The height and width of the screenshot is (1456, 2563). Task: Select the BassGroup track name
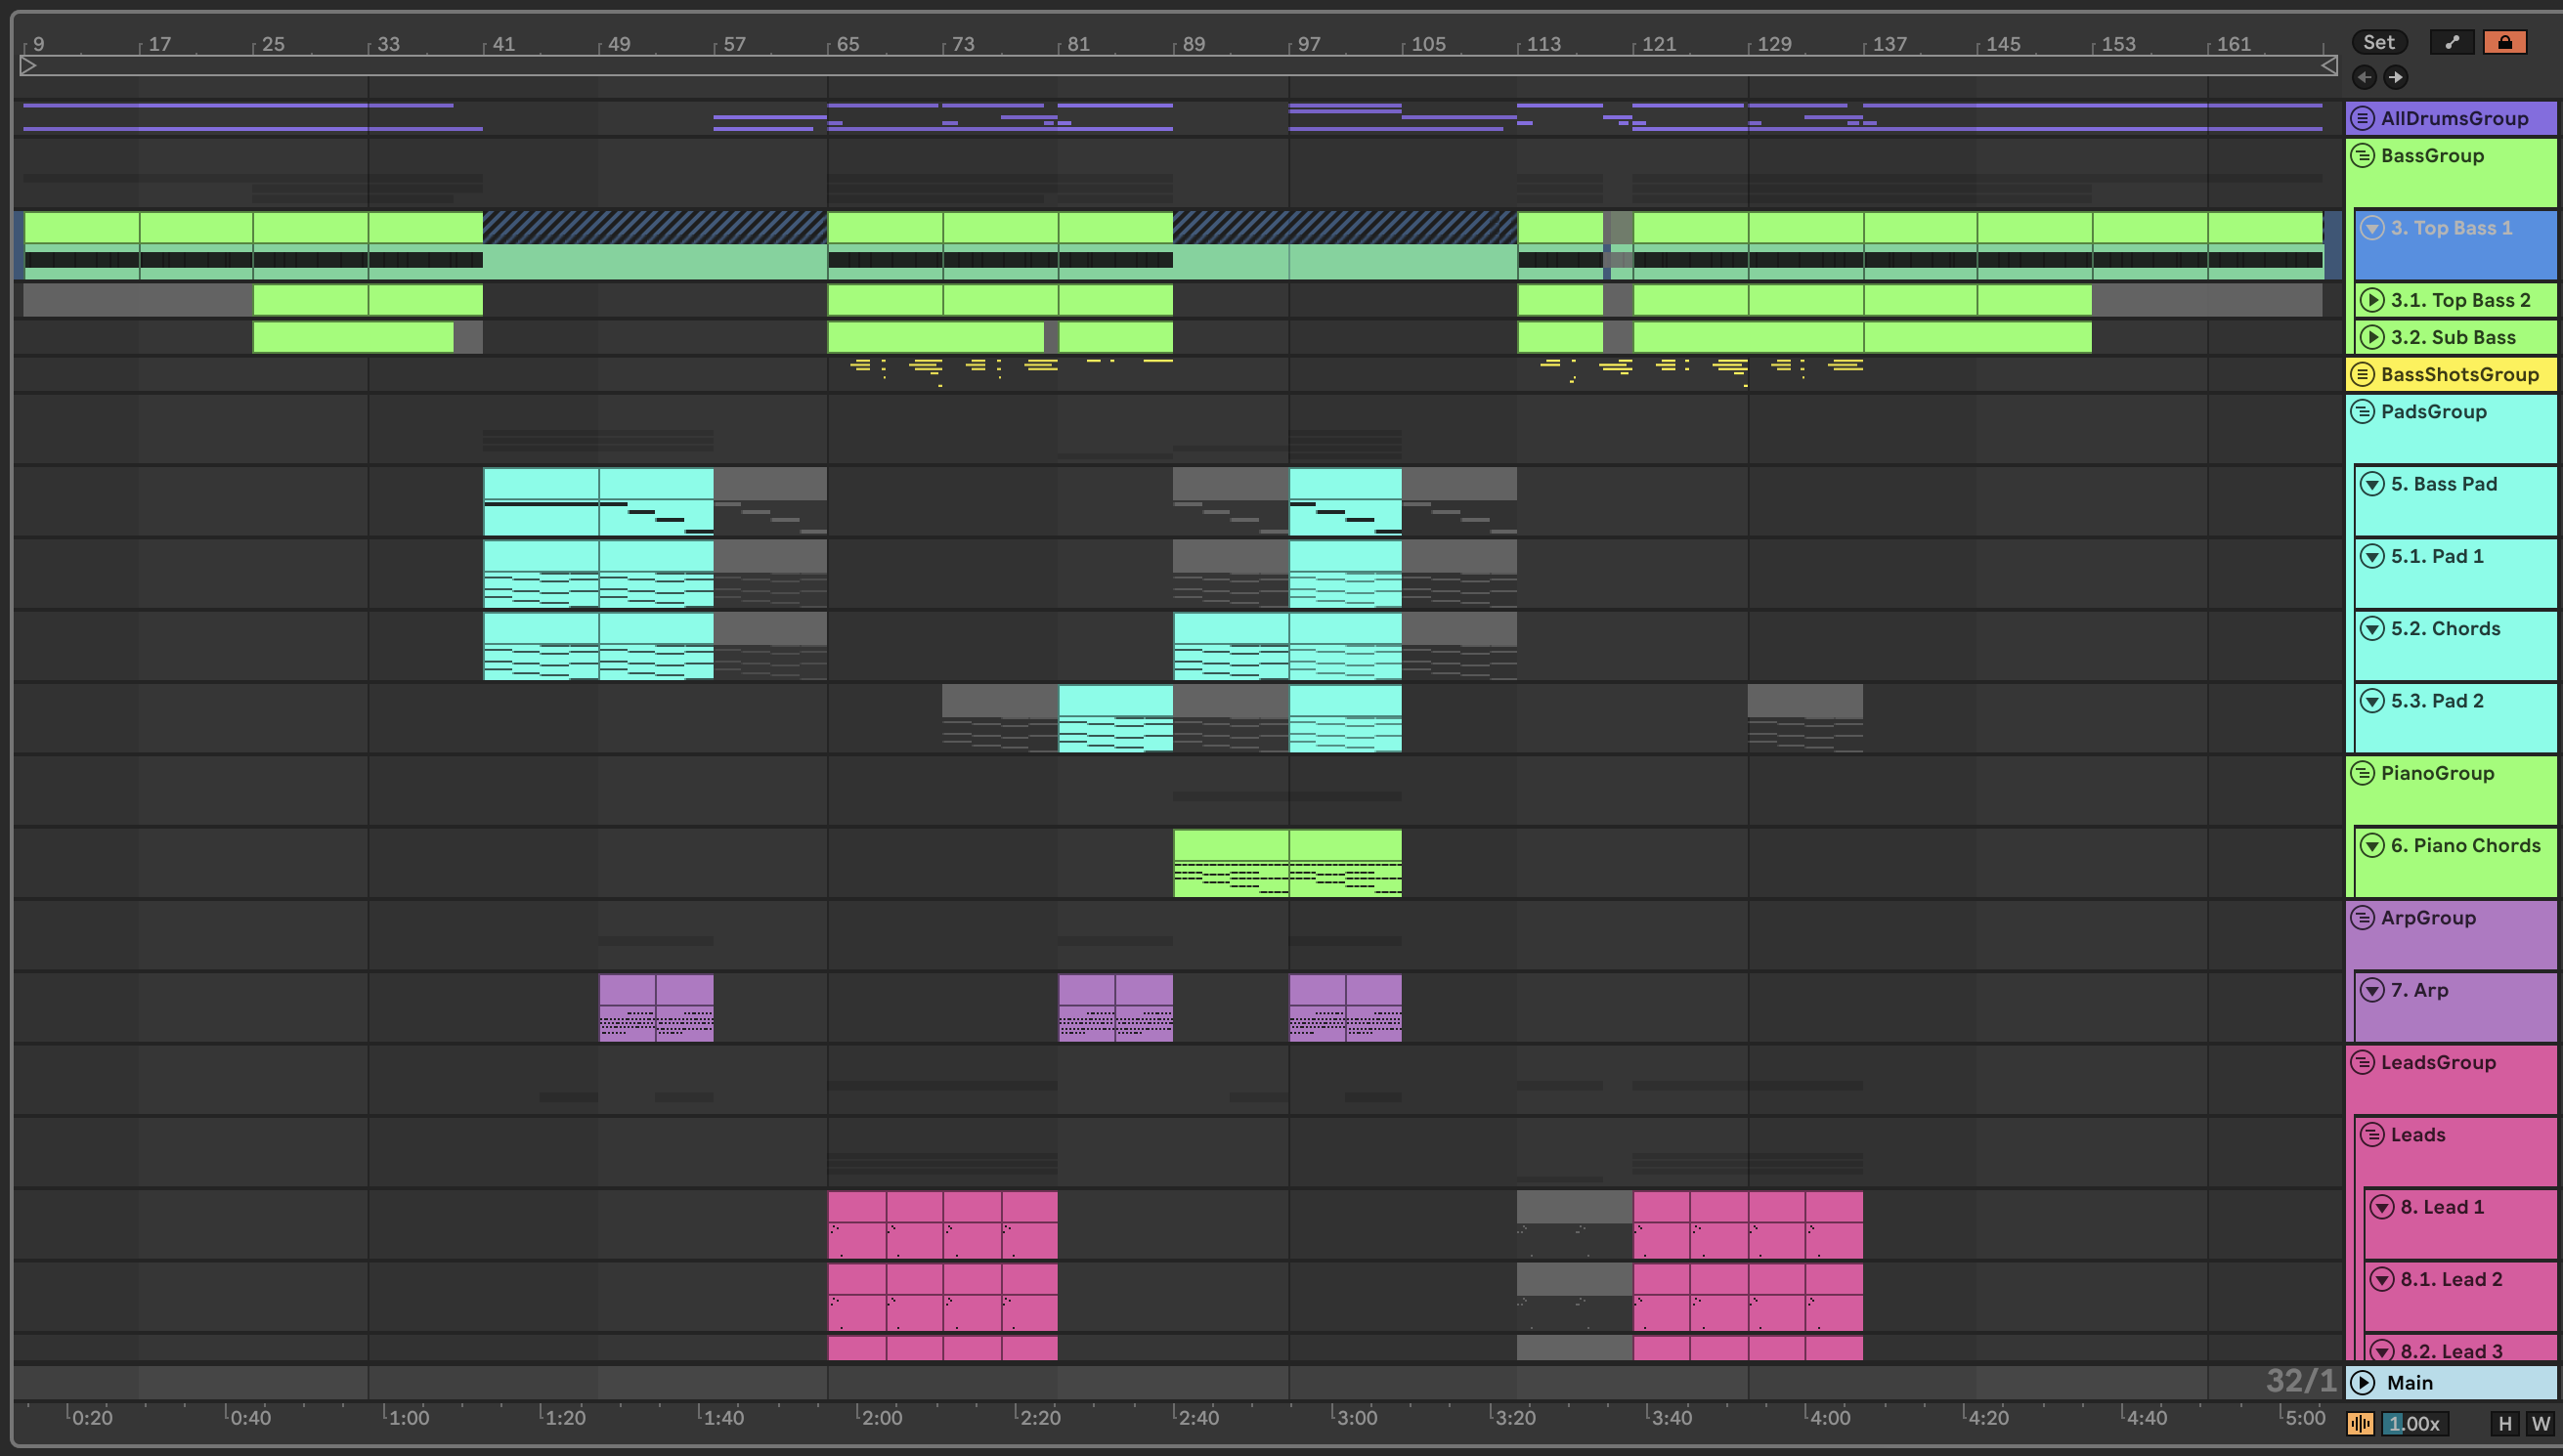(2432, 155)
